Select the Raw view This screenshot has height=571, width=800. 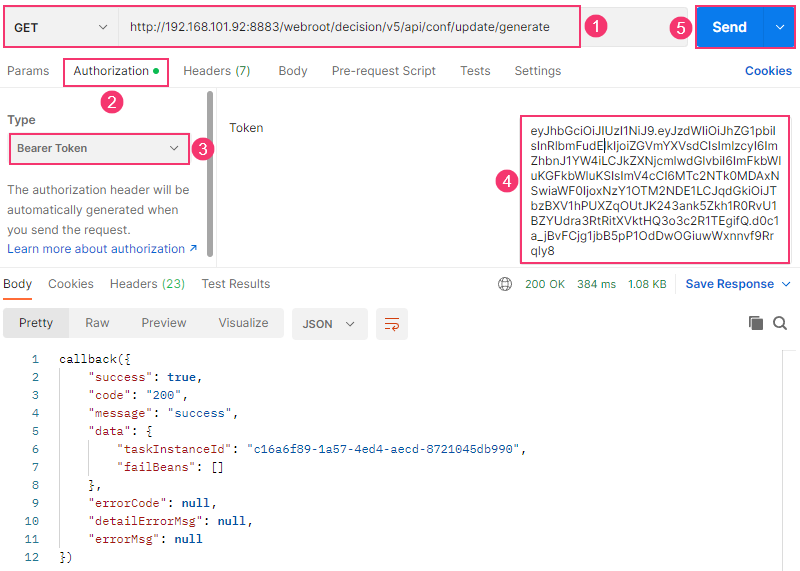click(97, 323)
